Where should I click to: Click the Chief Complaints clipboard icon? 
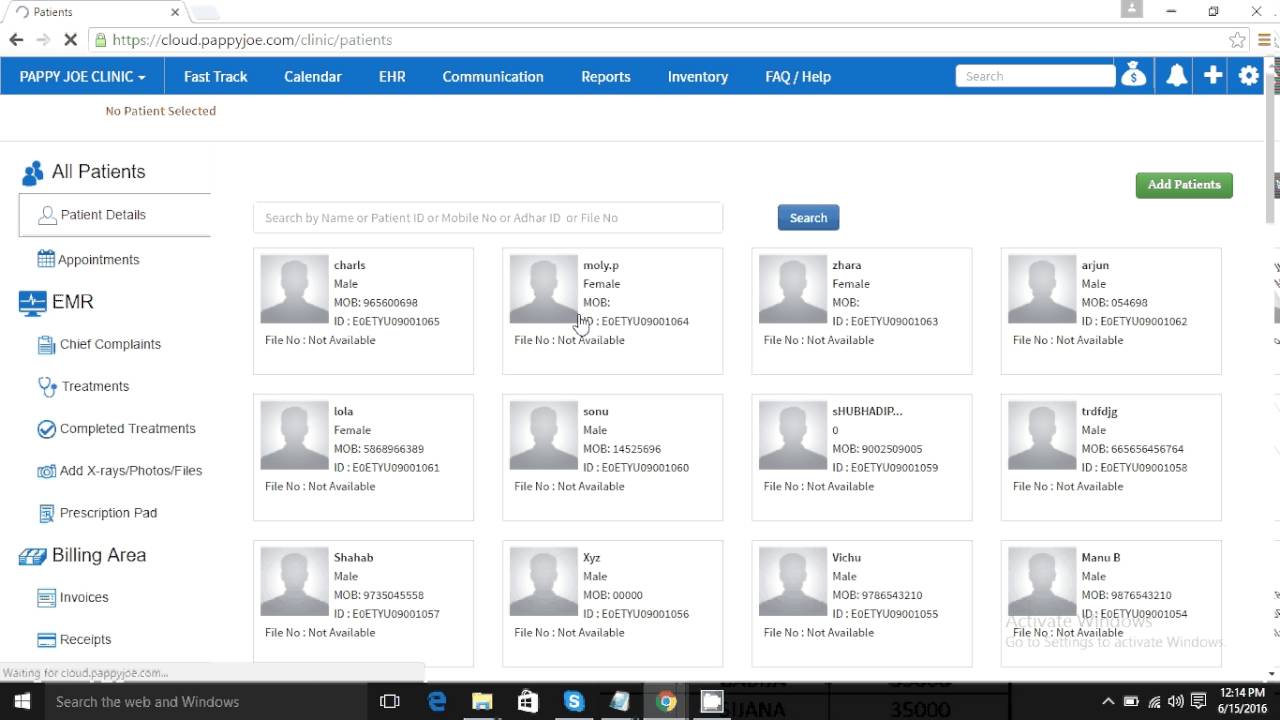tap(46, 345)
